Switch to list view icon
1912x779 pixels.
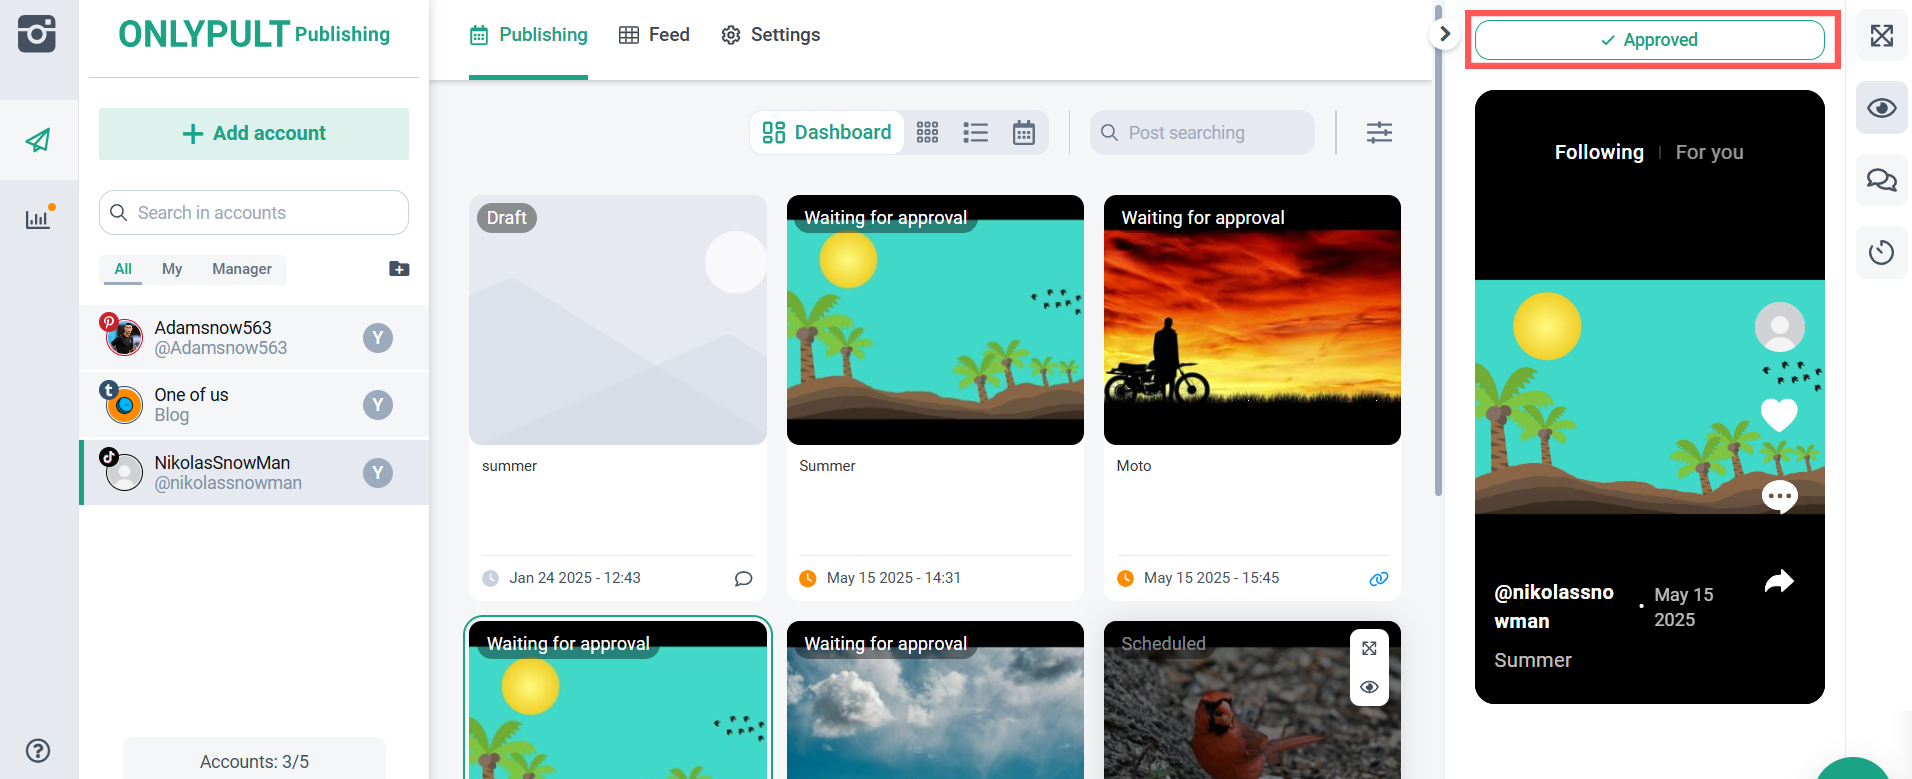pos(975,133)
